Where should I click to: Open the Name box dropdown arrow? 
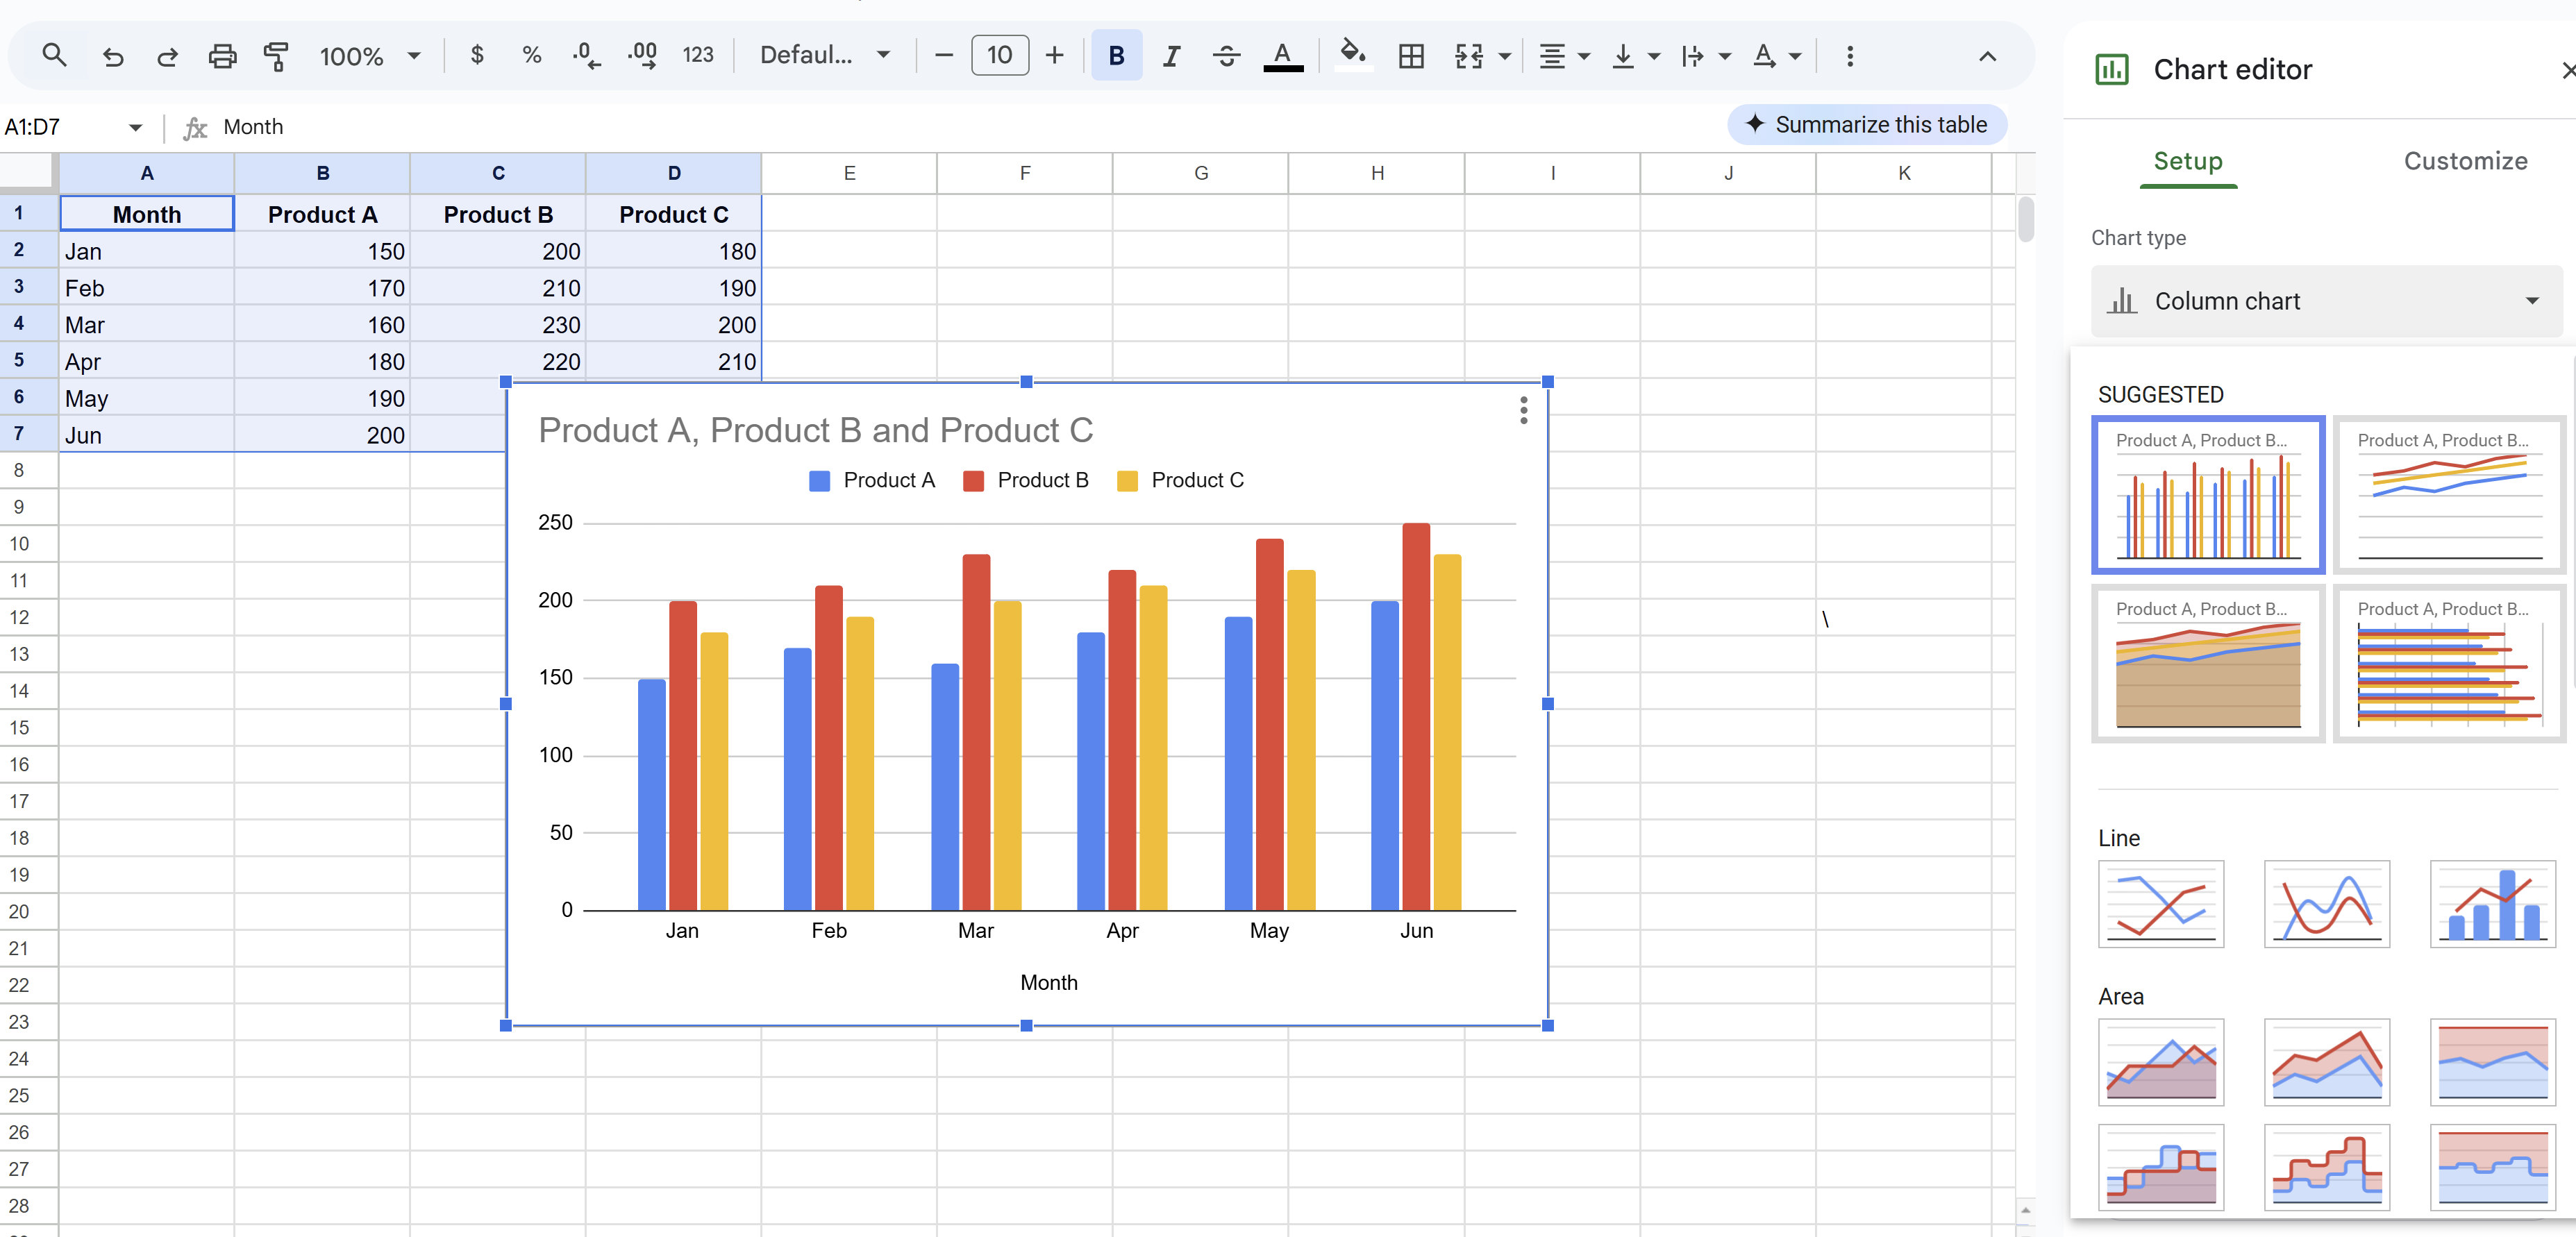[x=135, y=127]
